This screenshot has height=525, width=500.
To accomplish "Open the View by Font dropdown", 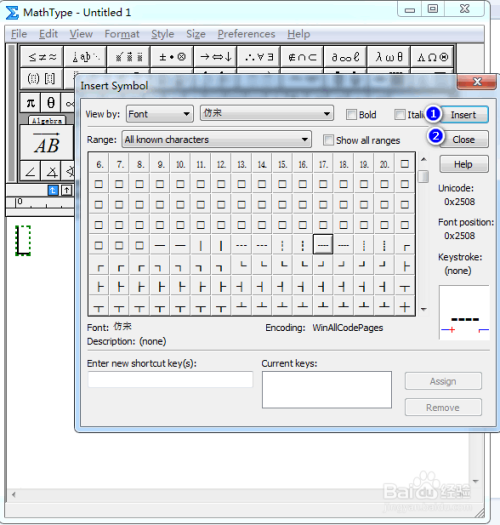I will click(160, 114).
